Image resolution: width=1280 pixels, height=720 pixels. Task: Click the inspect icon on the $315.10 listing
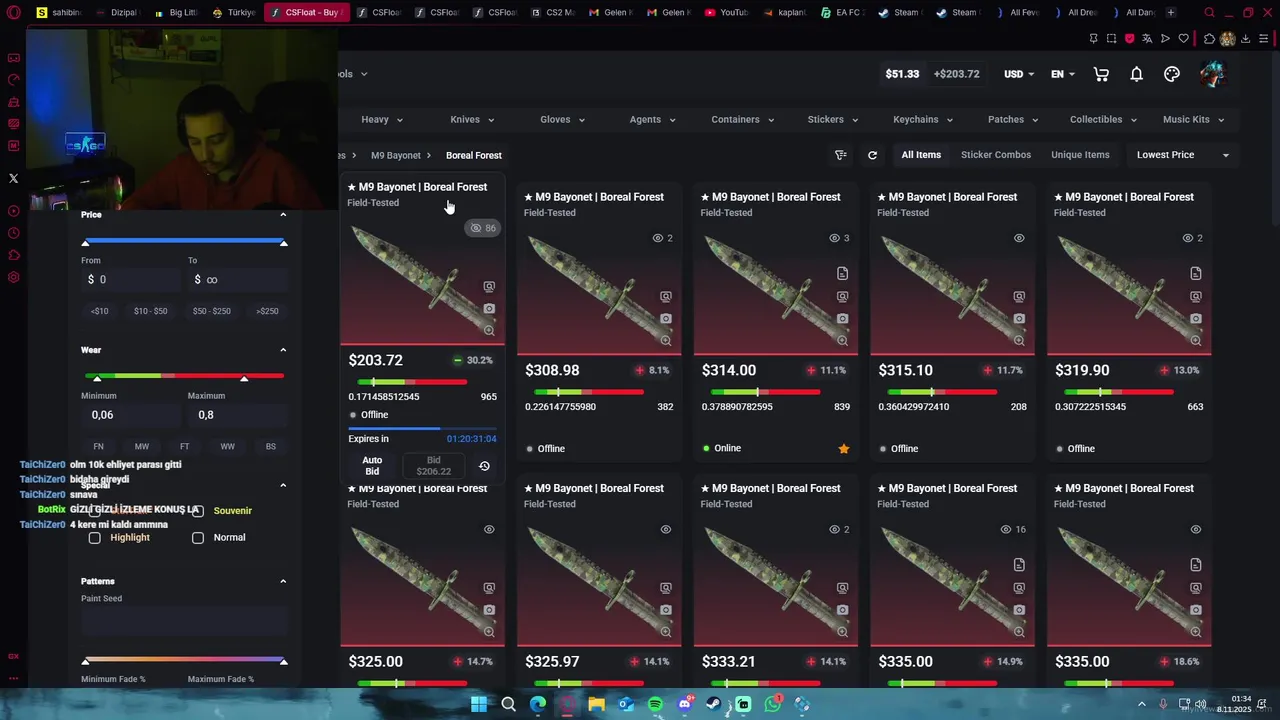[1019, 297]
